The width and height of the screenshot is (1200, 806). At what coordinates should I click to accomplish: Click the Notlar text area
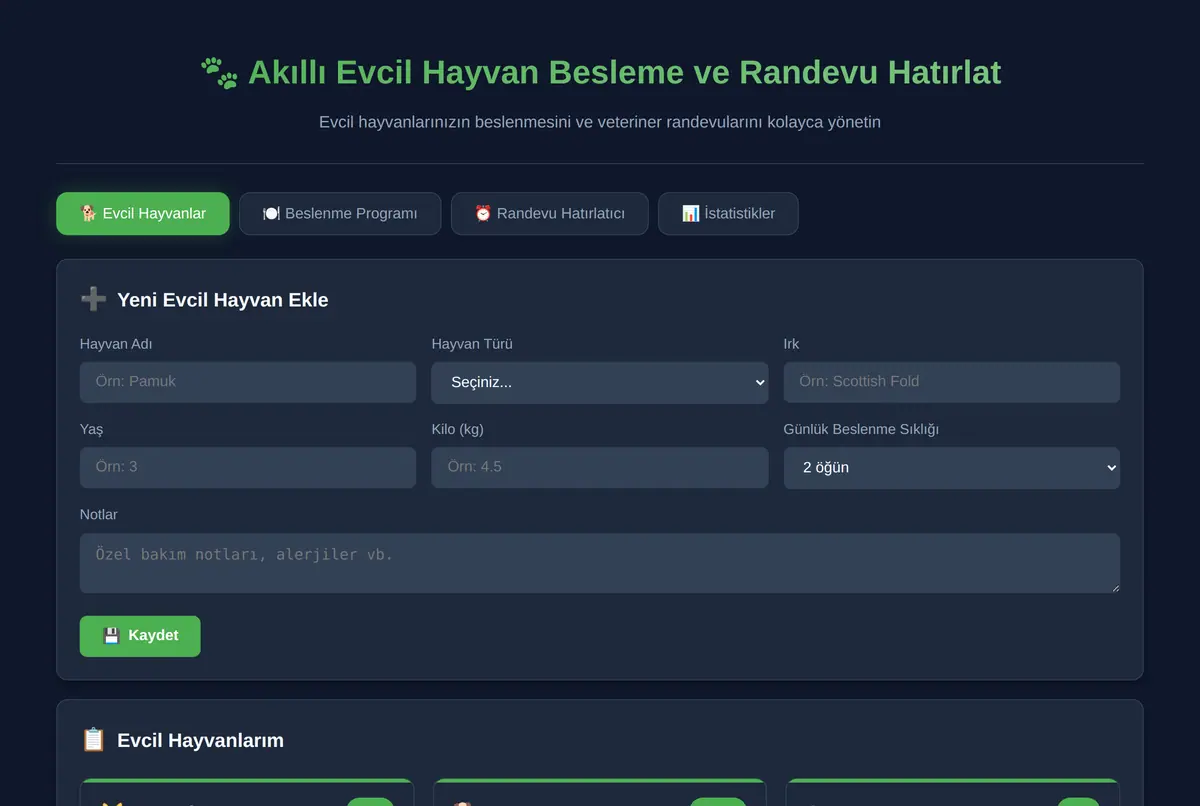600,563
